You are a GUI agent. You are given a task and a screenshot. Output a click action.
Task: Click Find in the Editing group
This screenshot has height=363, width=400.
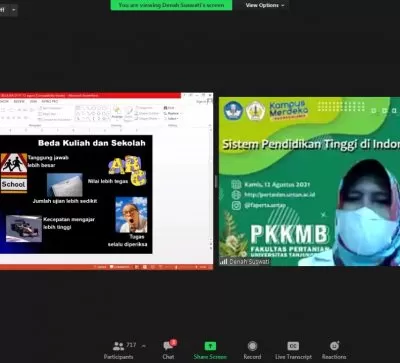point(169,108)
